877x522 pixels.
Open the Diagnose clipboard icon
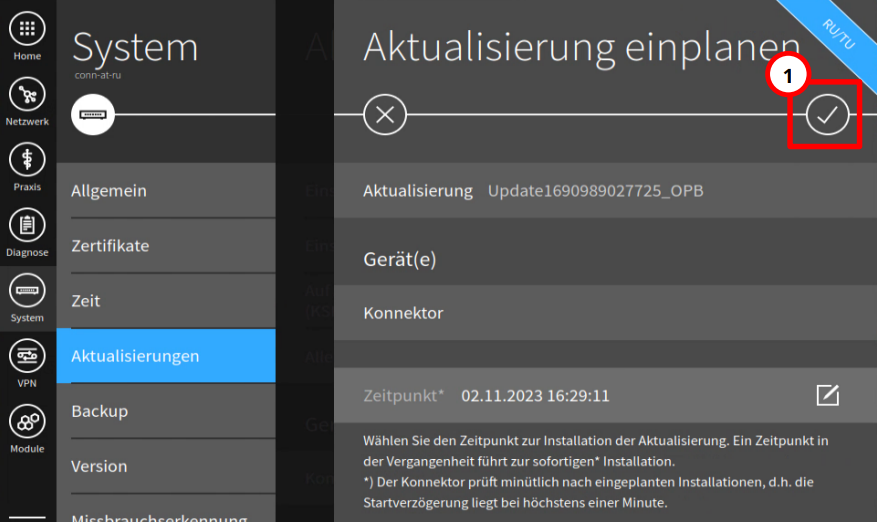point(27,225)
